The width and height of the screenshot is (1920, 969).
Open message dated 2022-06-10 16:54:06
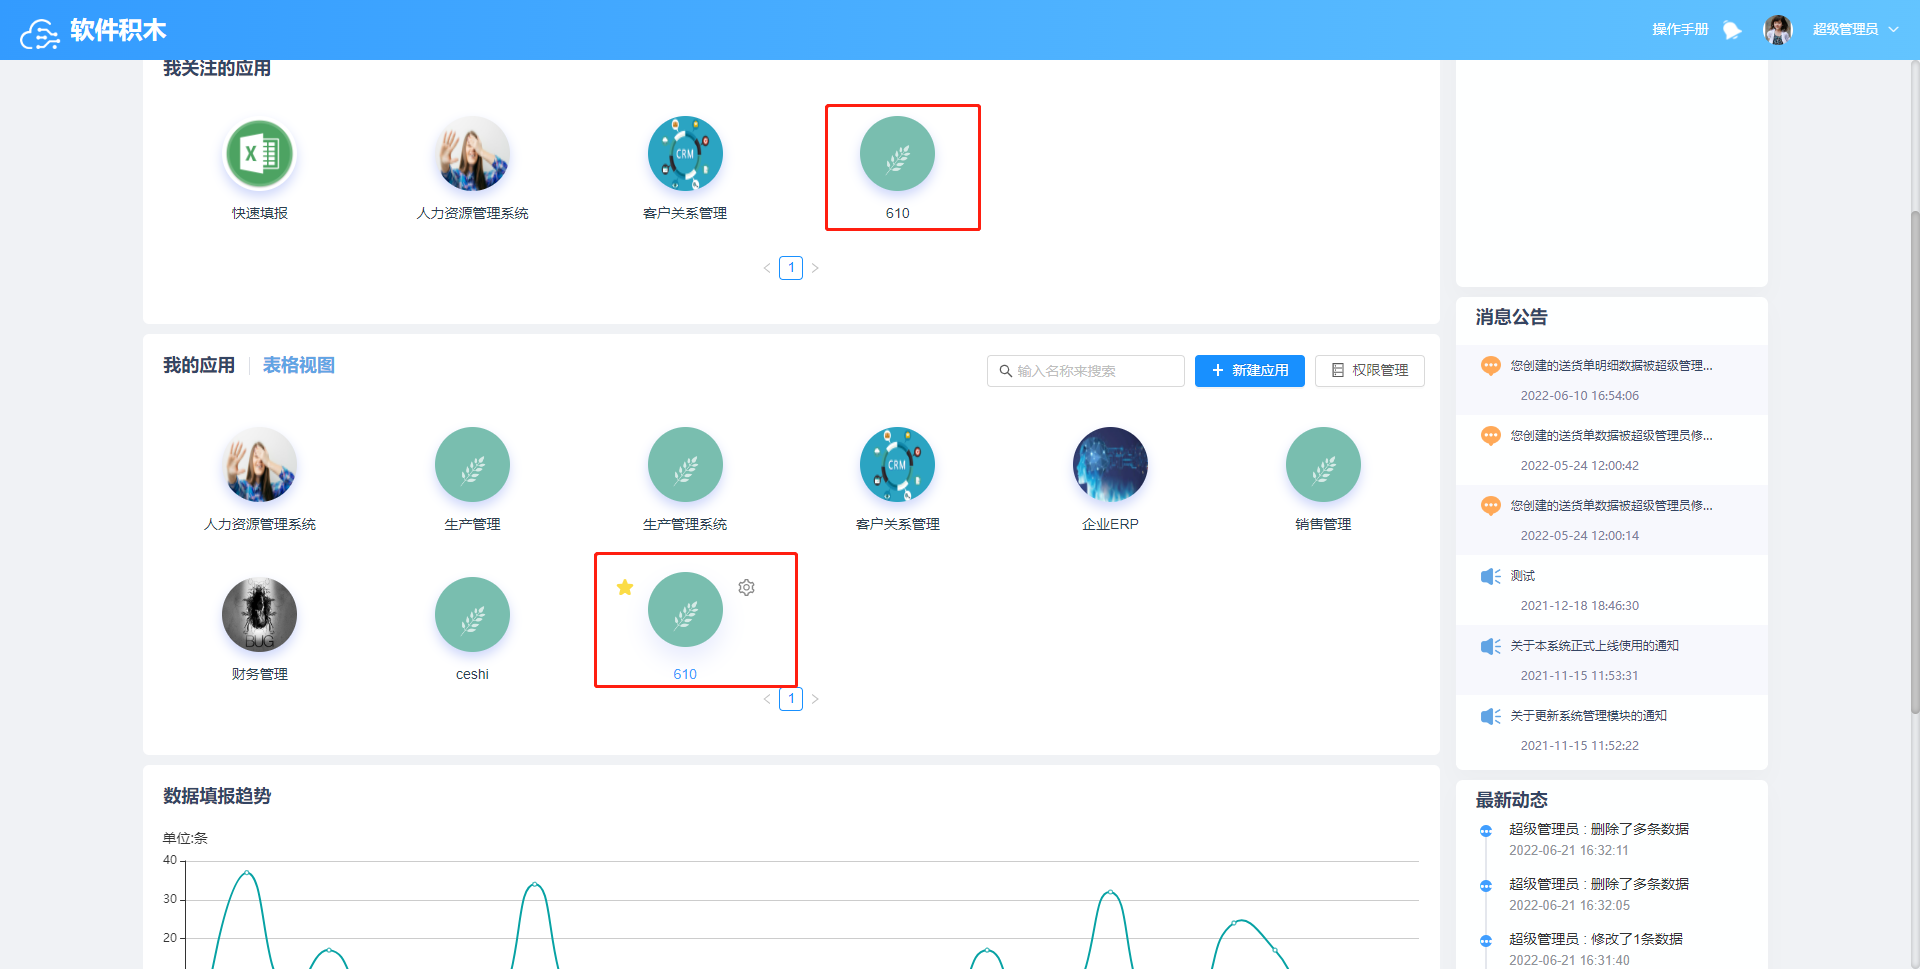[1611, 380]
